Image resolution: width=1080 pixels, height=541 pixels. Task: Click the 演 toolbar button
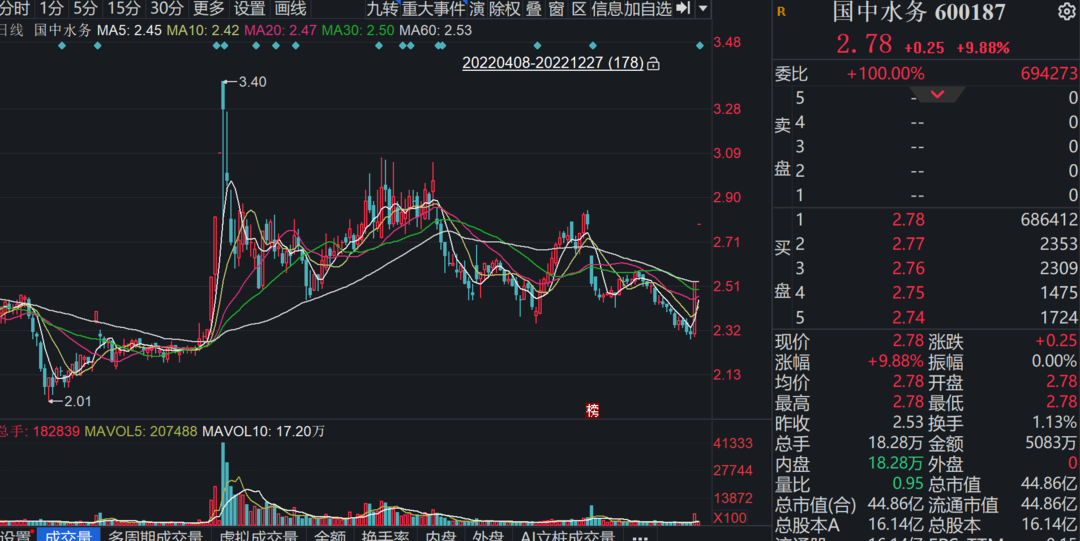[x=477, y=8]
